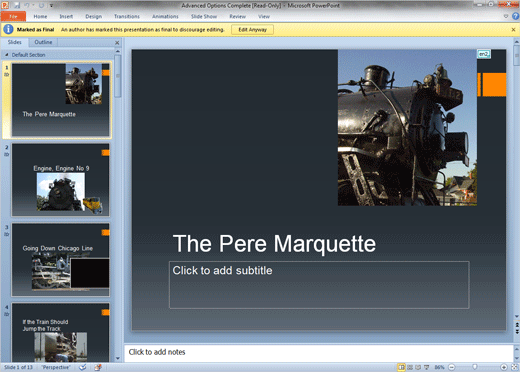The image size is (520, 372).
Task: Select slide 2 thumbnail Engine, Engine No 9
Action: pyautogui.click(x=61, y=180)
